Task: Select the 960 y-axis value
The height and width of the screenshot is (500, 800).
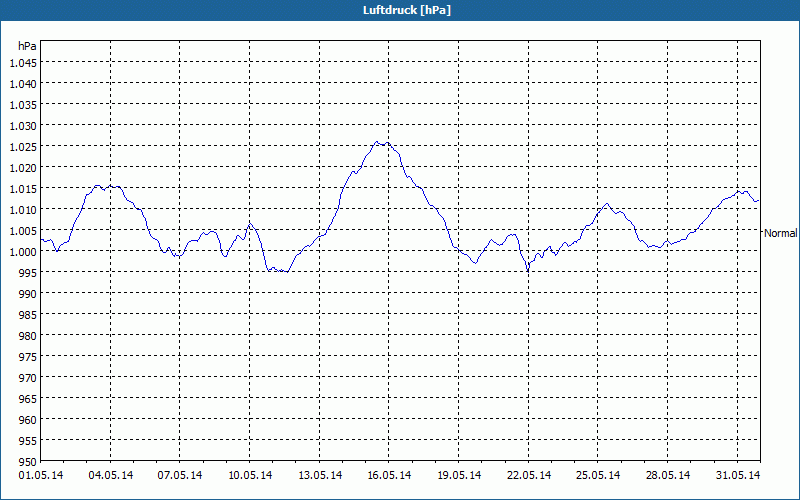Action: (x=28, y=419)
